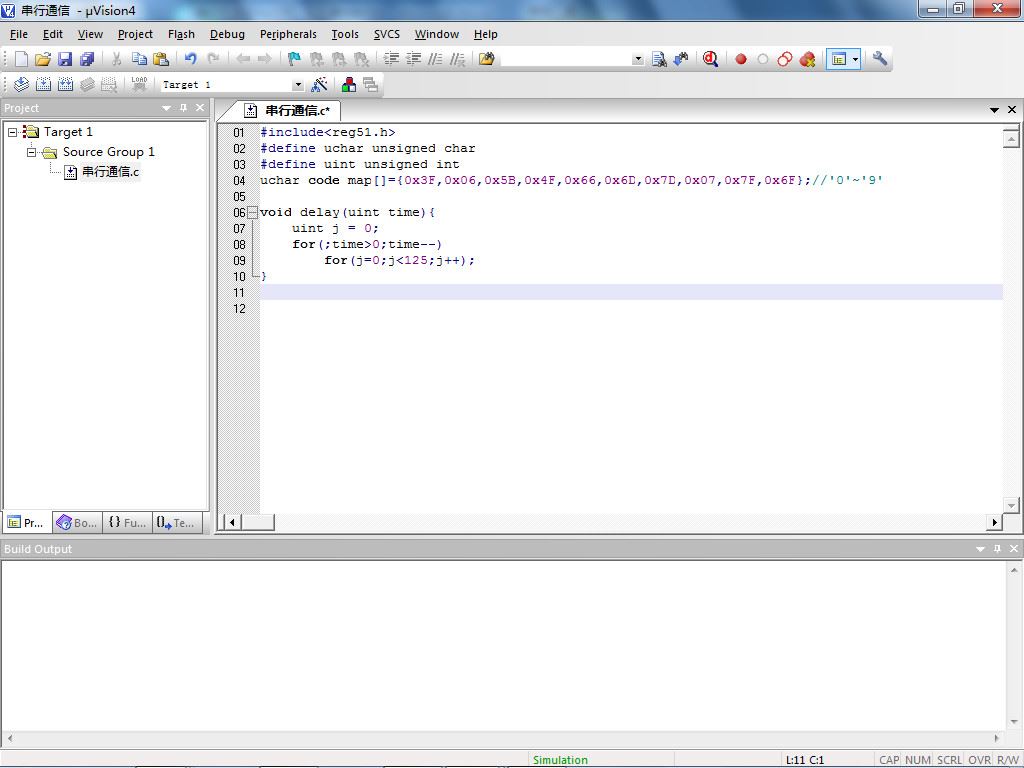1024x768 pixels.
Task: Click the Manage Components colored blocks icon
Action: point(348,85)
